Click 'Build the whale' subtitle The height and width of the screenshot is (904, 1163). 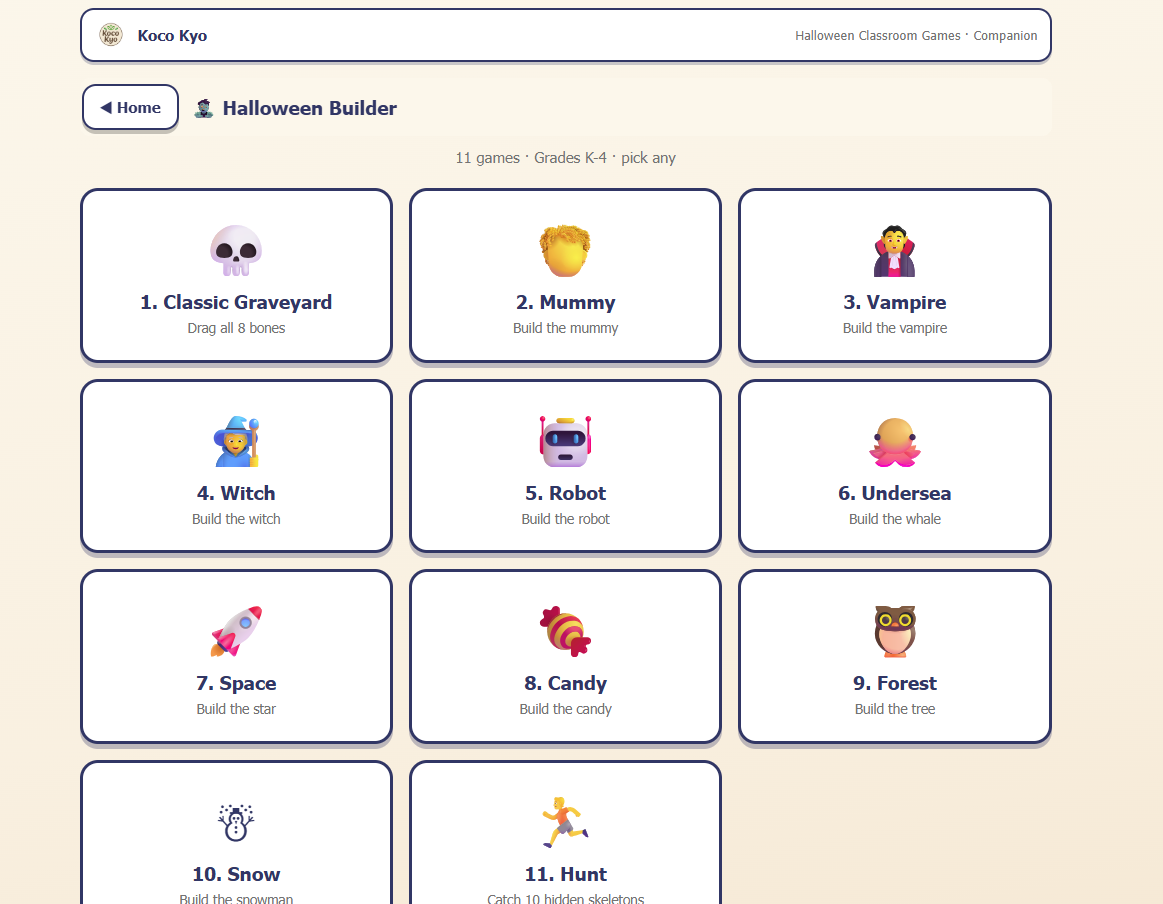[895, 519]
